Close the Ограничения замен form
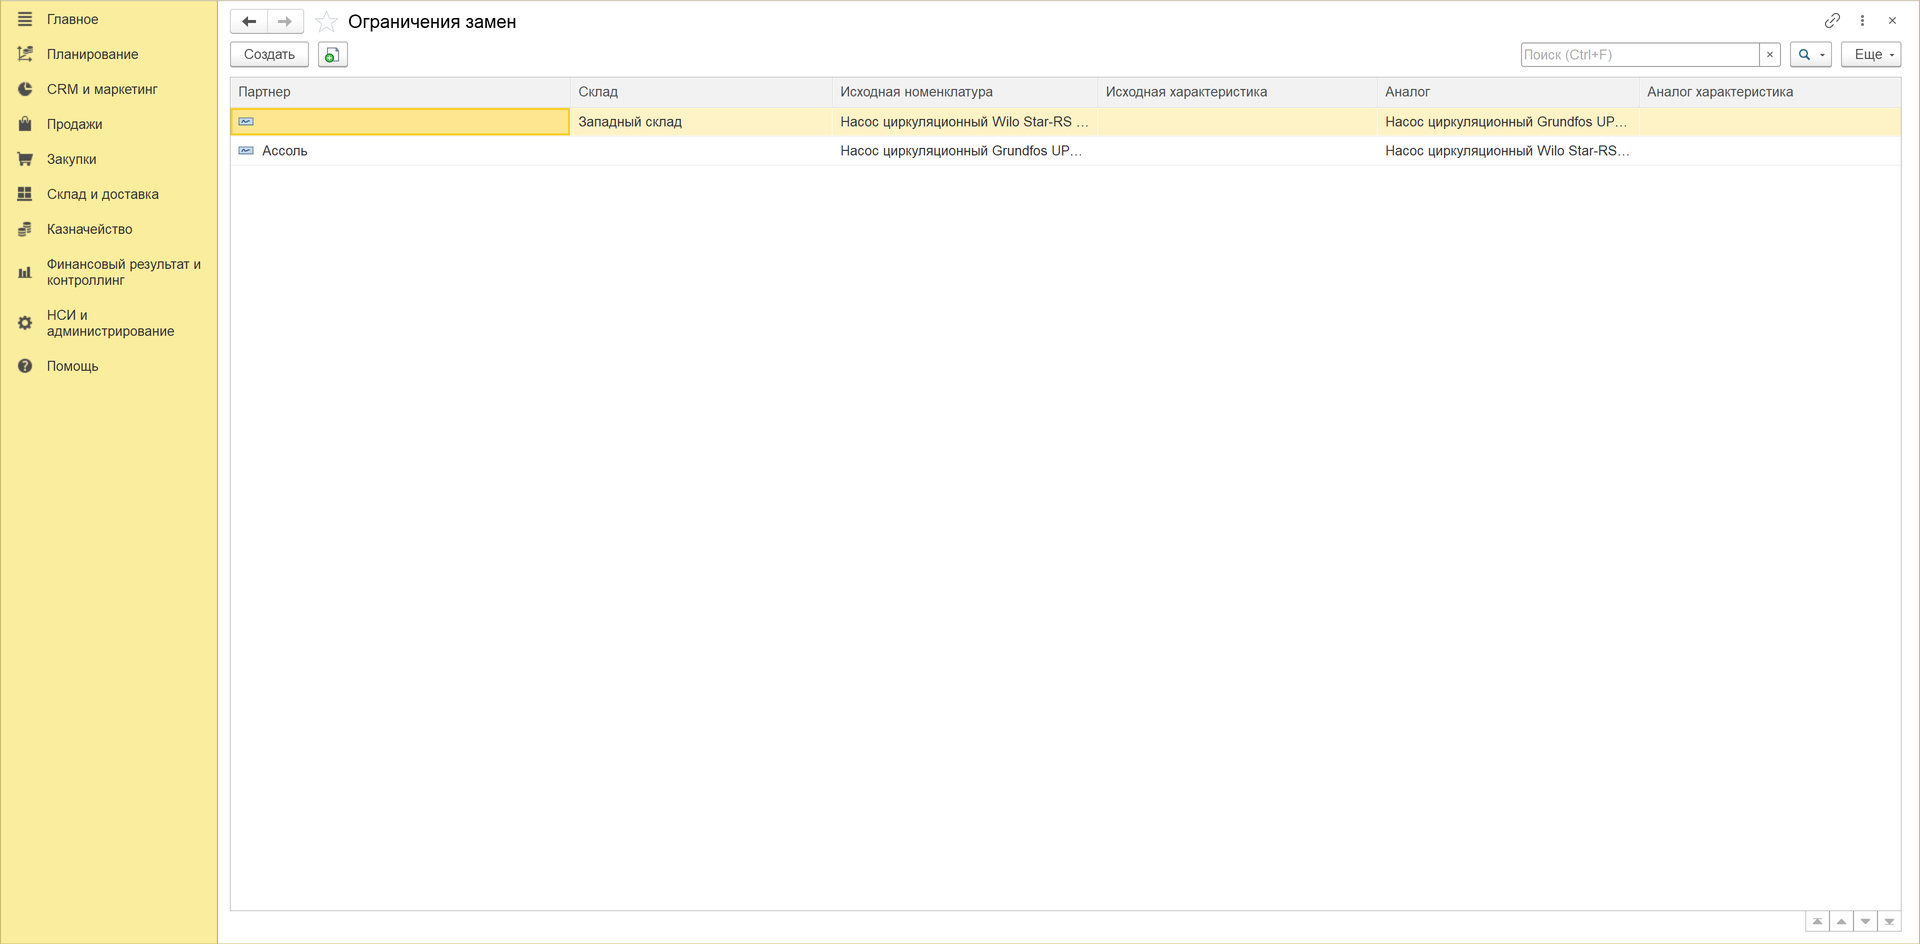 pyautogui.click(x=1892, y=20)
